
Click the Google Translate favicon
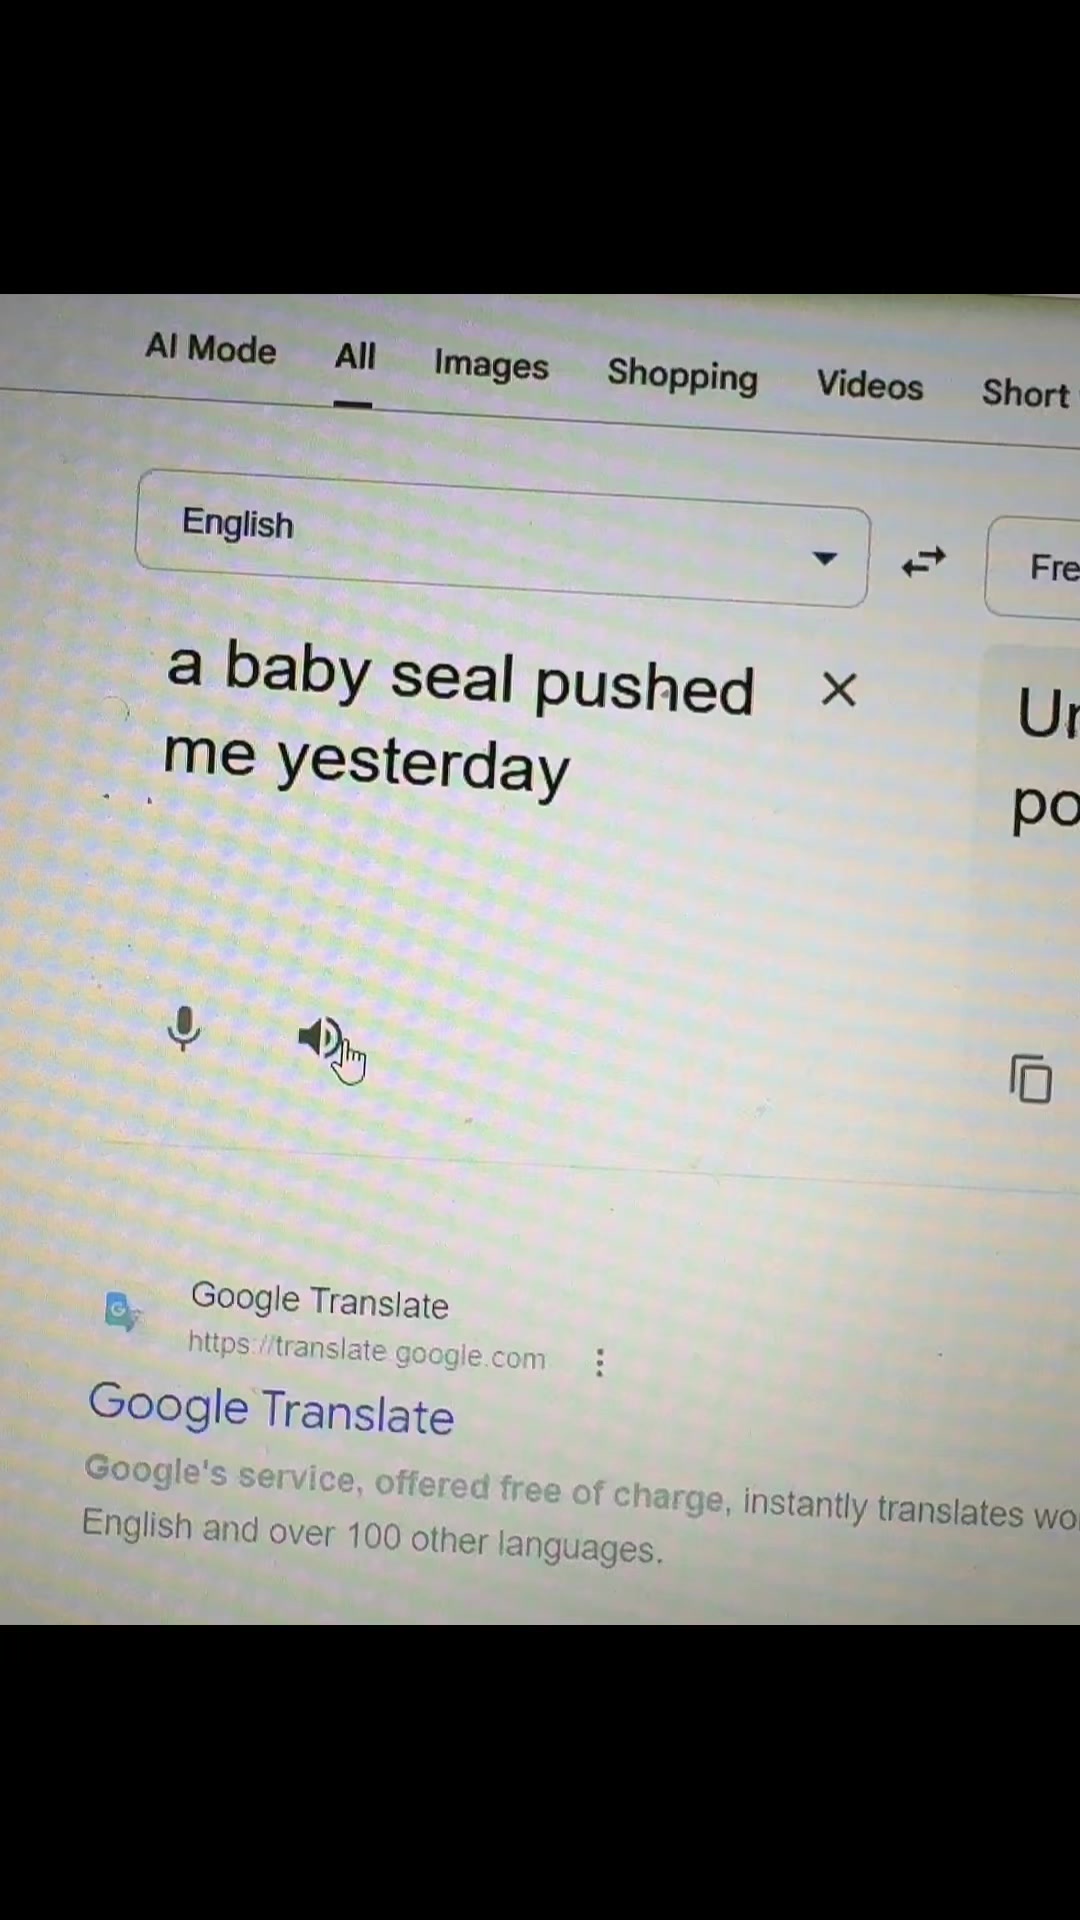(x=122, y=1311)
